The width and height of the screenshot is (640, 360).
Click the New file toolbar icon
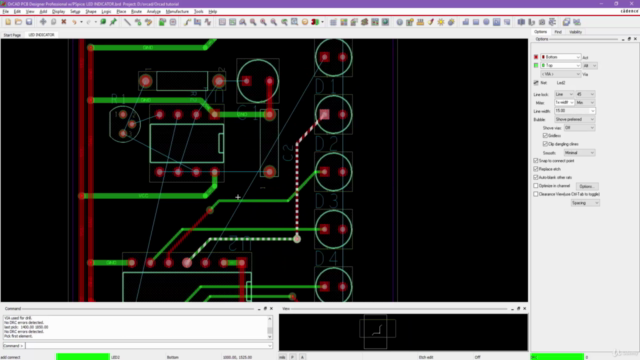8,22
